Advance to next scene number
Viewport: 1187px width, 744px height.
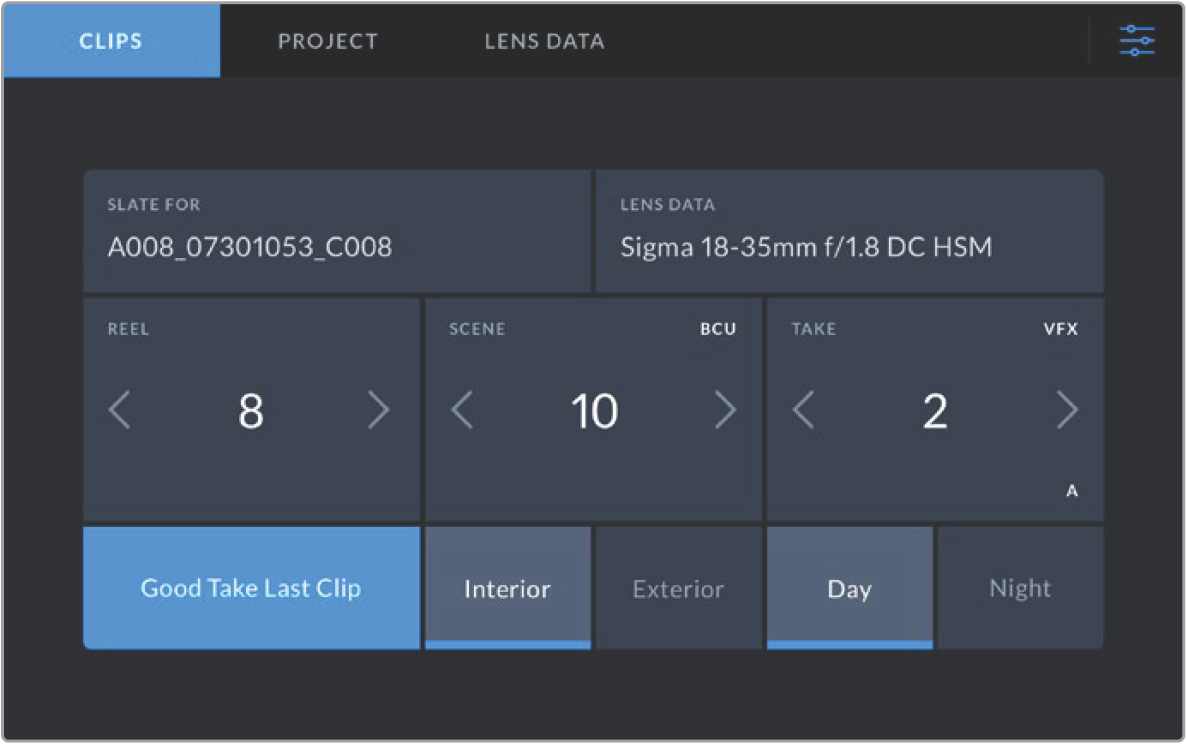click(725, 410)
